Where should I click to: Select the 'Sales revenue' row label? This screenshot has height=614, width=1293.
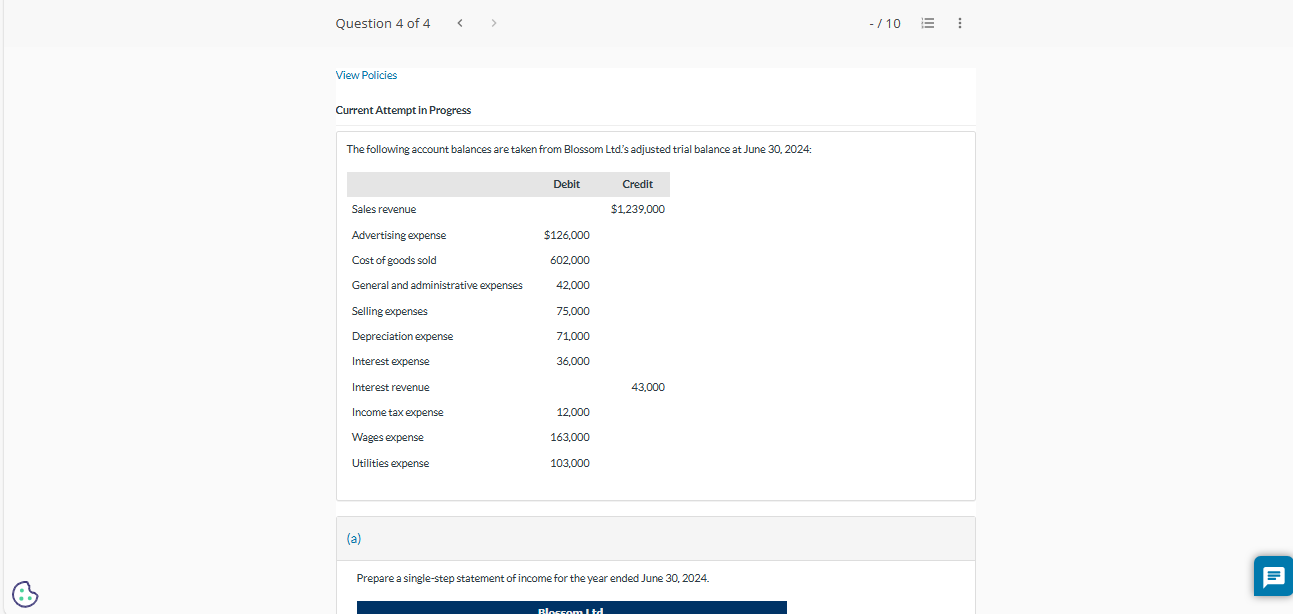(x=384, y=209)
